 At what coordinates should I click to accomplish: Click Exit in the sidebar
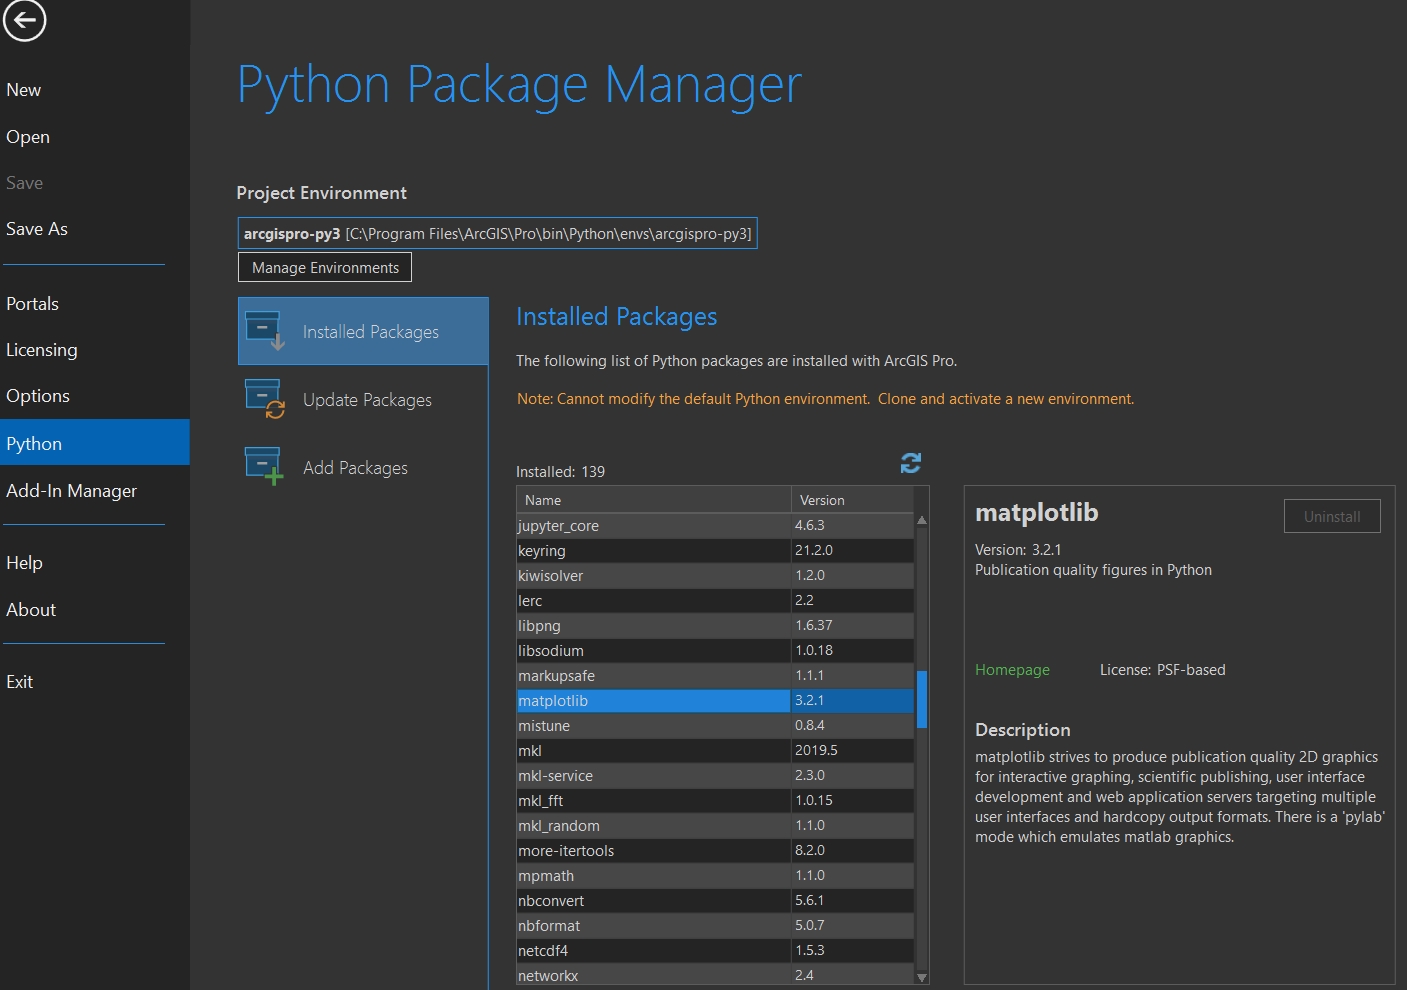(x=18, y=681)
